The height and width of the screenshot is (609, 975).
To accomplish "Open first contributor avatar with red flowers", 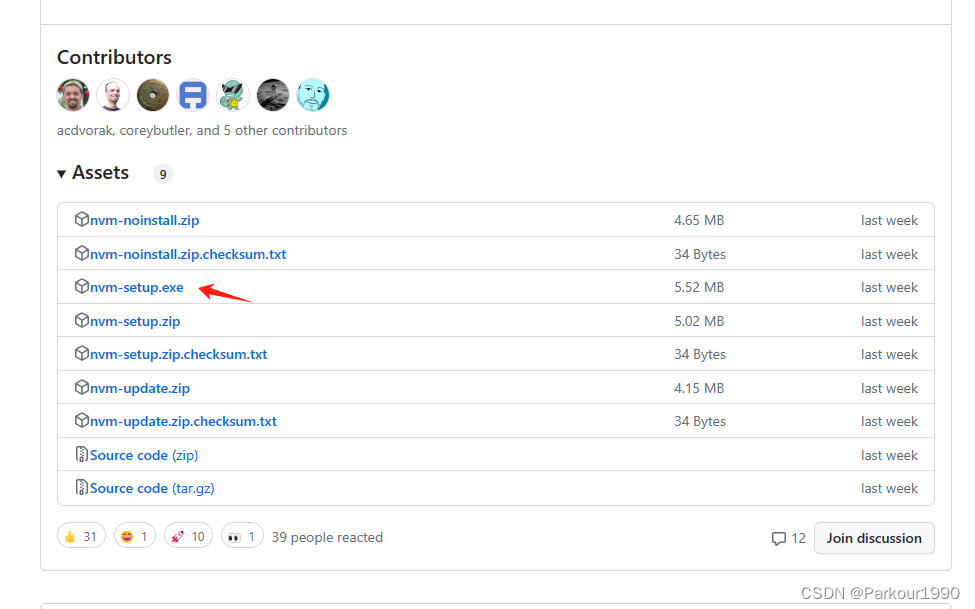I will coord(73,95).
